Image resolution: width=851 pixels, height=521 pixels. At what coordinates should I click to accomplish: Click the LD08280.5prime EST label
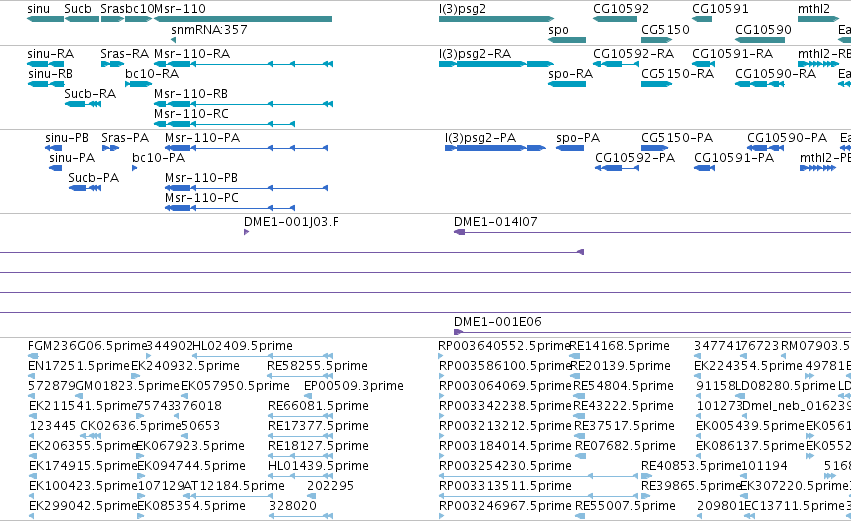tap(785, 386)
